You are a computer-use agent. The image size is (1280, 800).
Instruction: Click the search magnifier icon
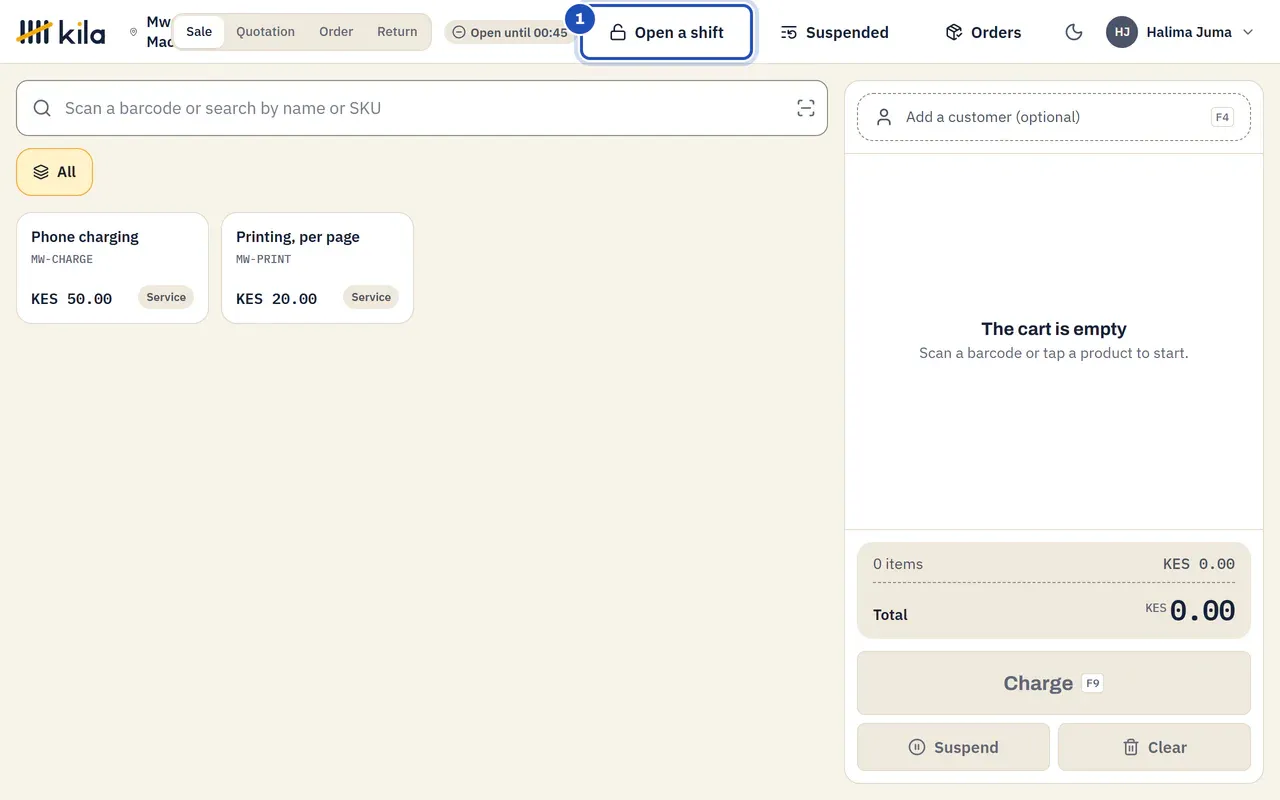tap(42, 108)
